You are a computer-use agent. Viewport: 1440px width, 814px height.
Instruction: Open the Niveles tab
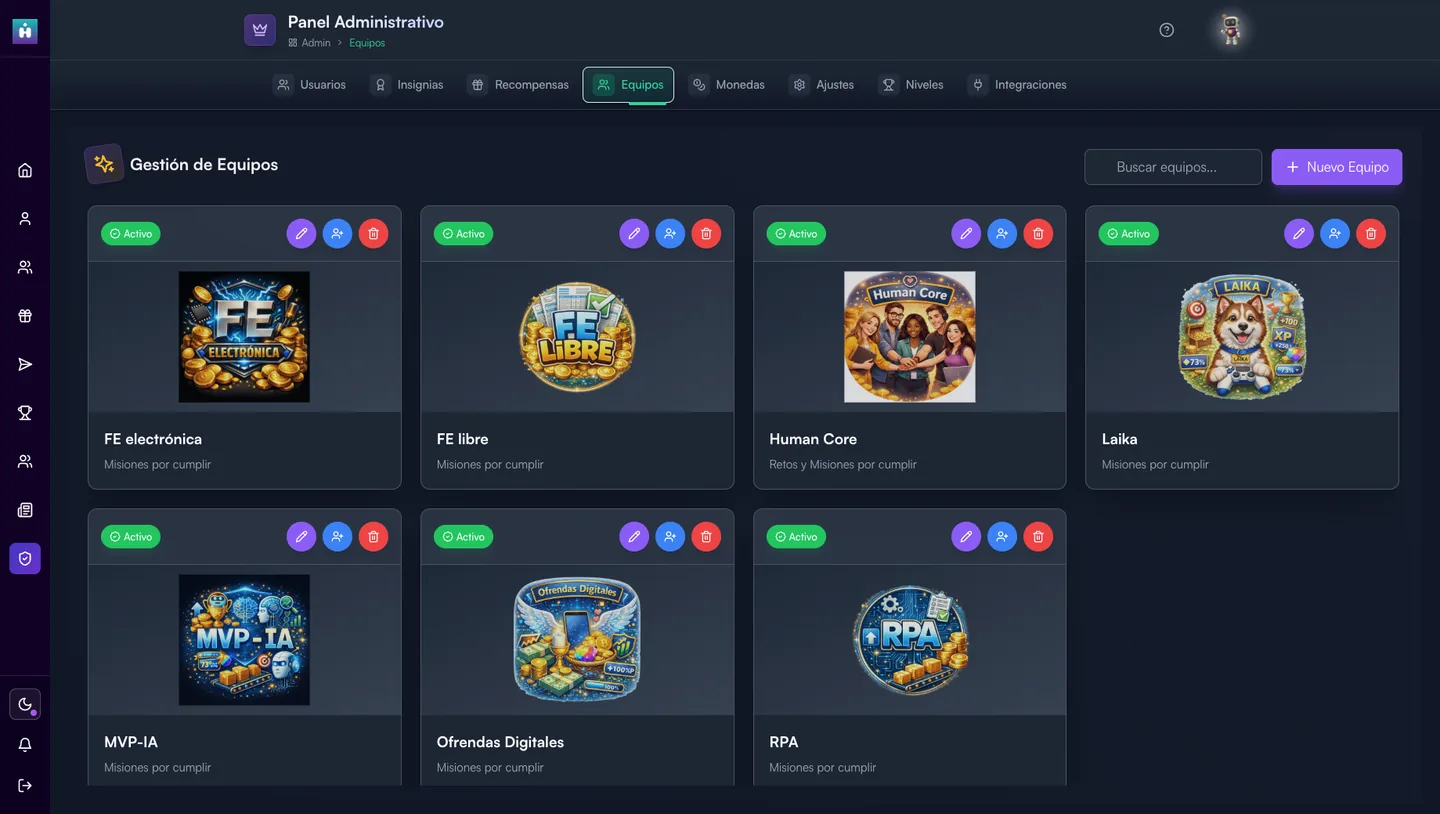tap(912, 85)
